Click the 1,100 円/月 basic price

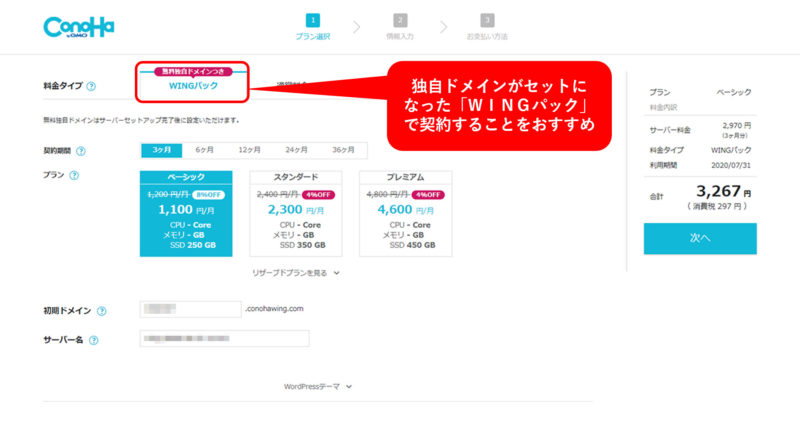tap(186, 210)
